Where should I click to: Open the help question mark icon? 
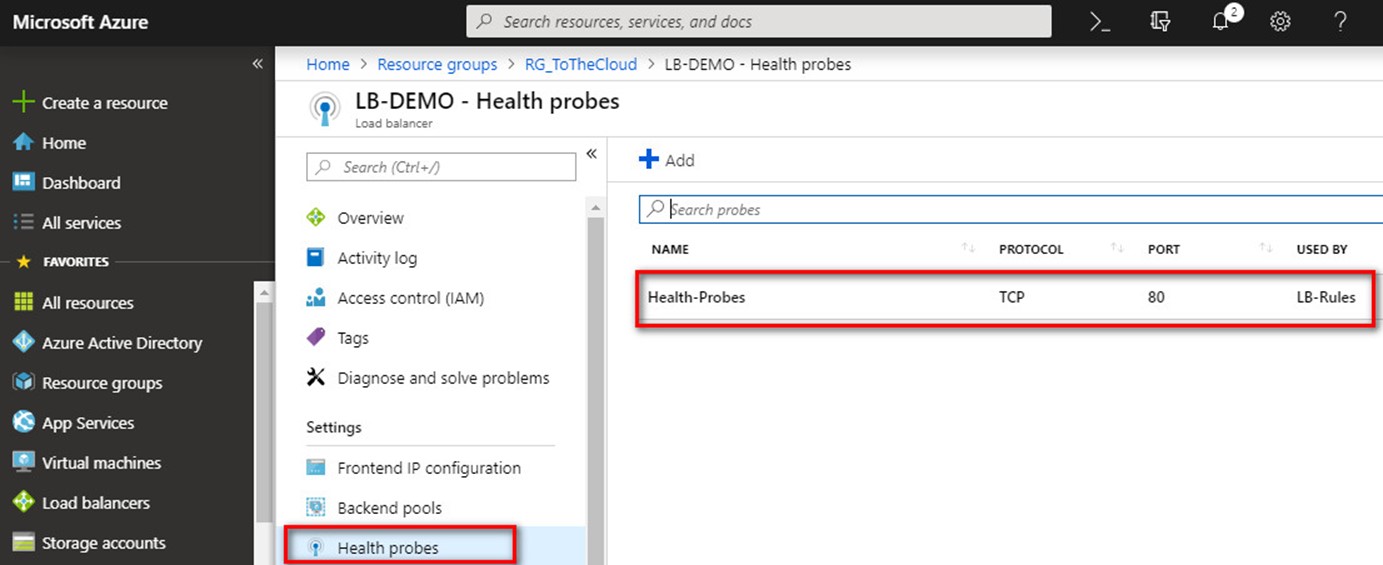click(1341, 22)
